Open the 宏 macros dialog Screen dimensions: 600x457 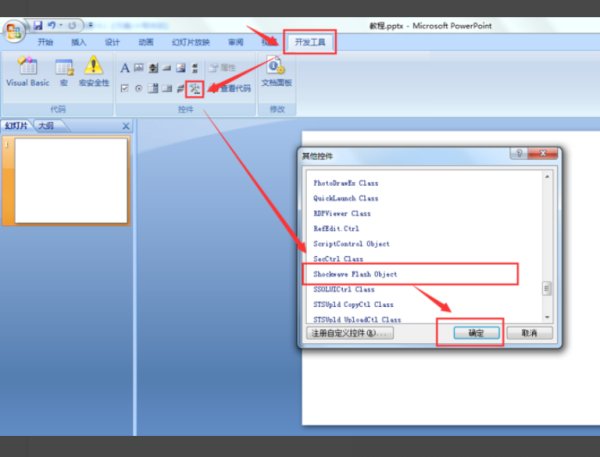tap(64, 72)
